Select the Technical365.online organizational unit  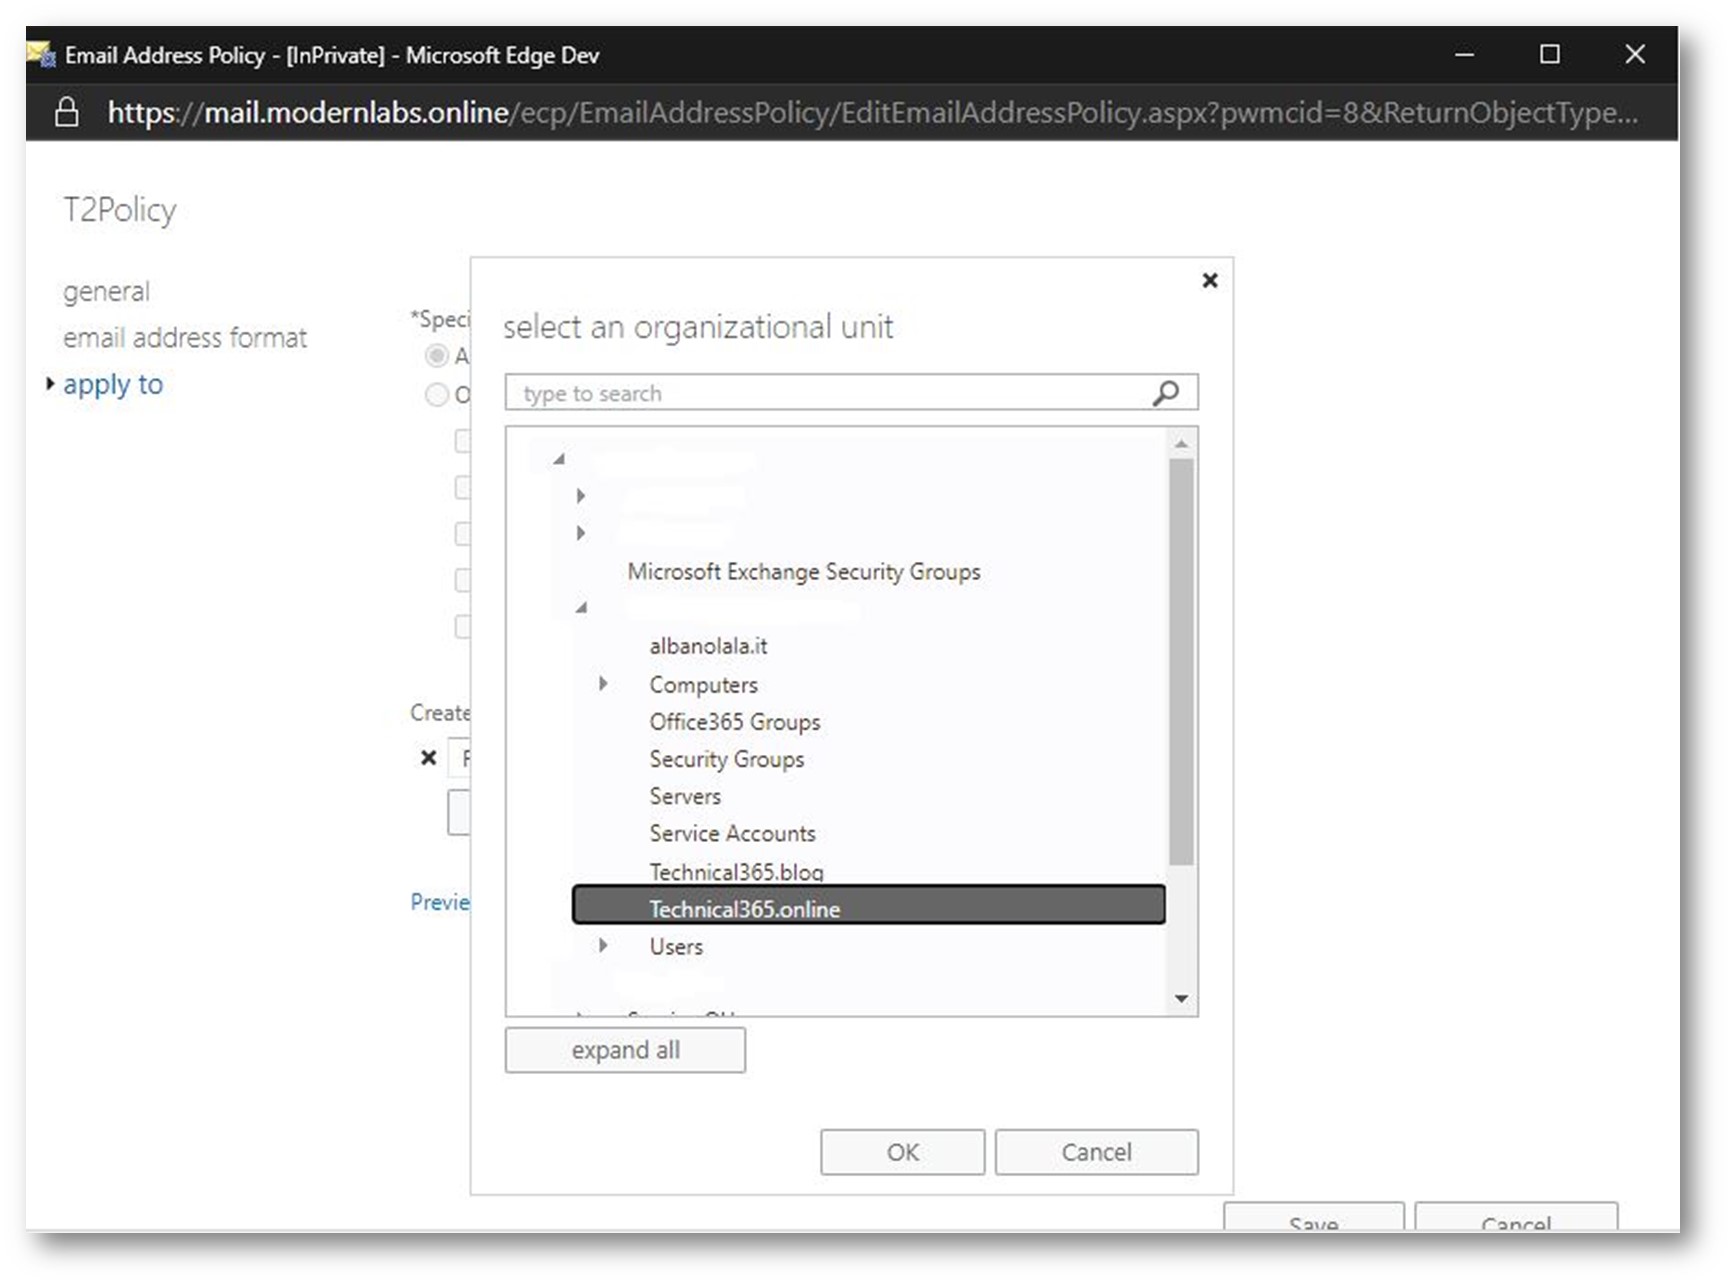(744, 908)
